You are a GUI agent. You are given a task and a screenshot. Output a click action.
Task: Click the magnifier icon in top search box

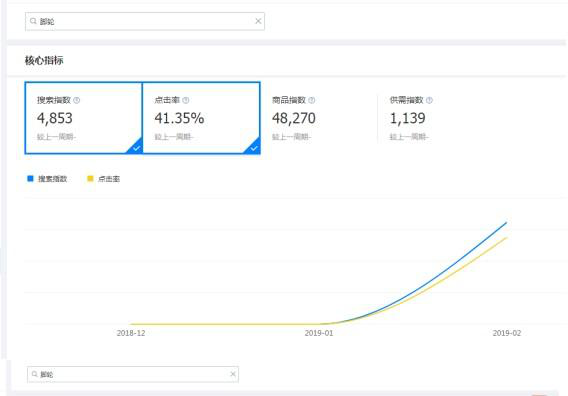point(33,21)
